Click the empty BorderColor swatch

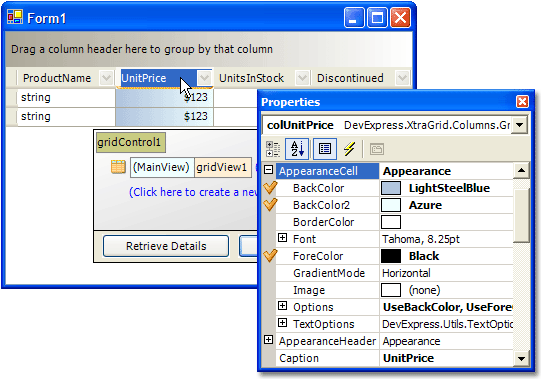[x=391, y=222]
